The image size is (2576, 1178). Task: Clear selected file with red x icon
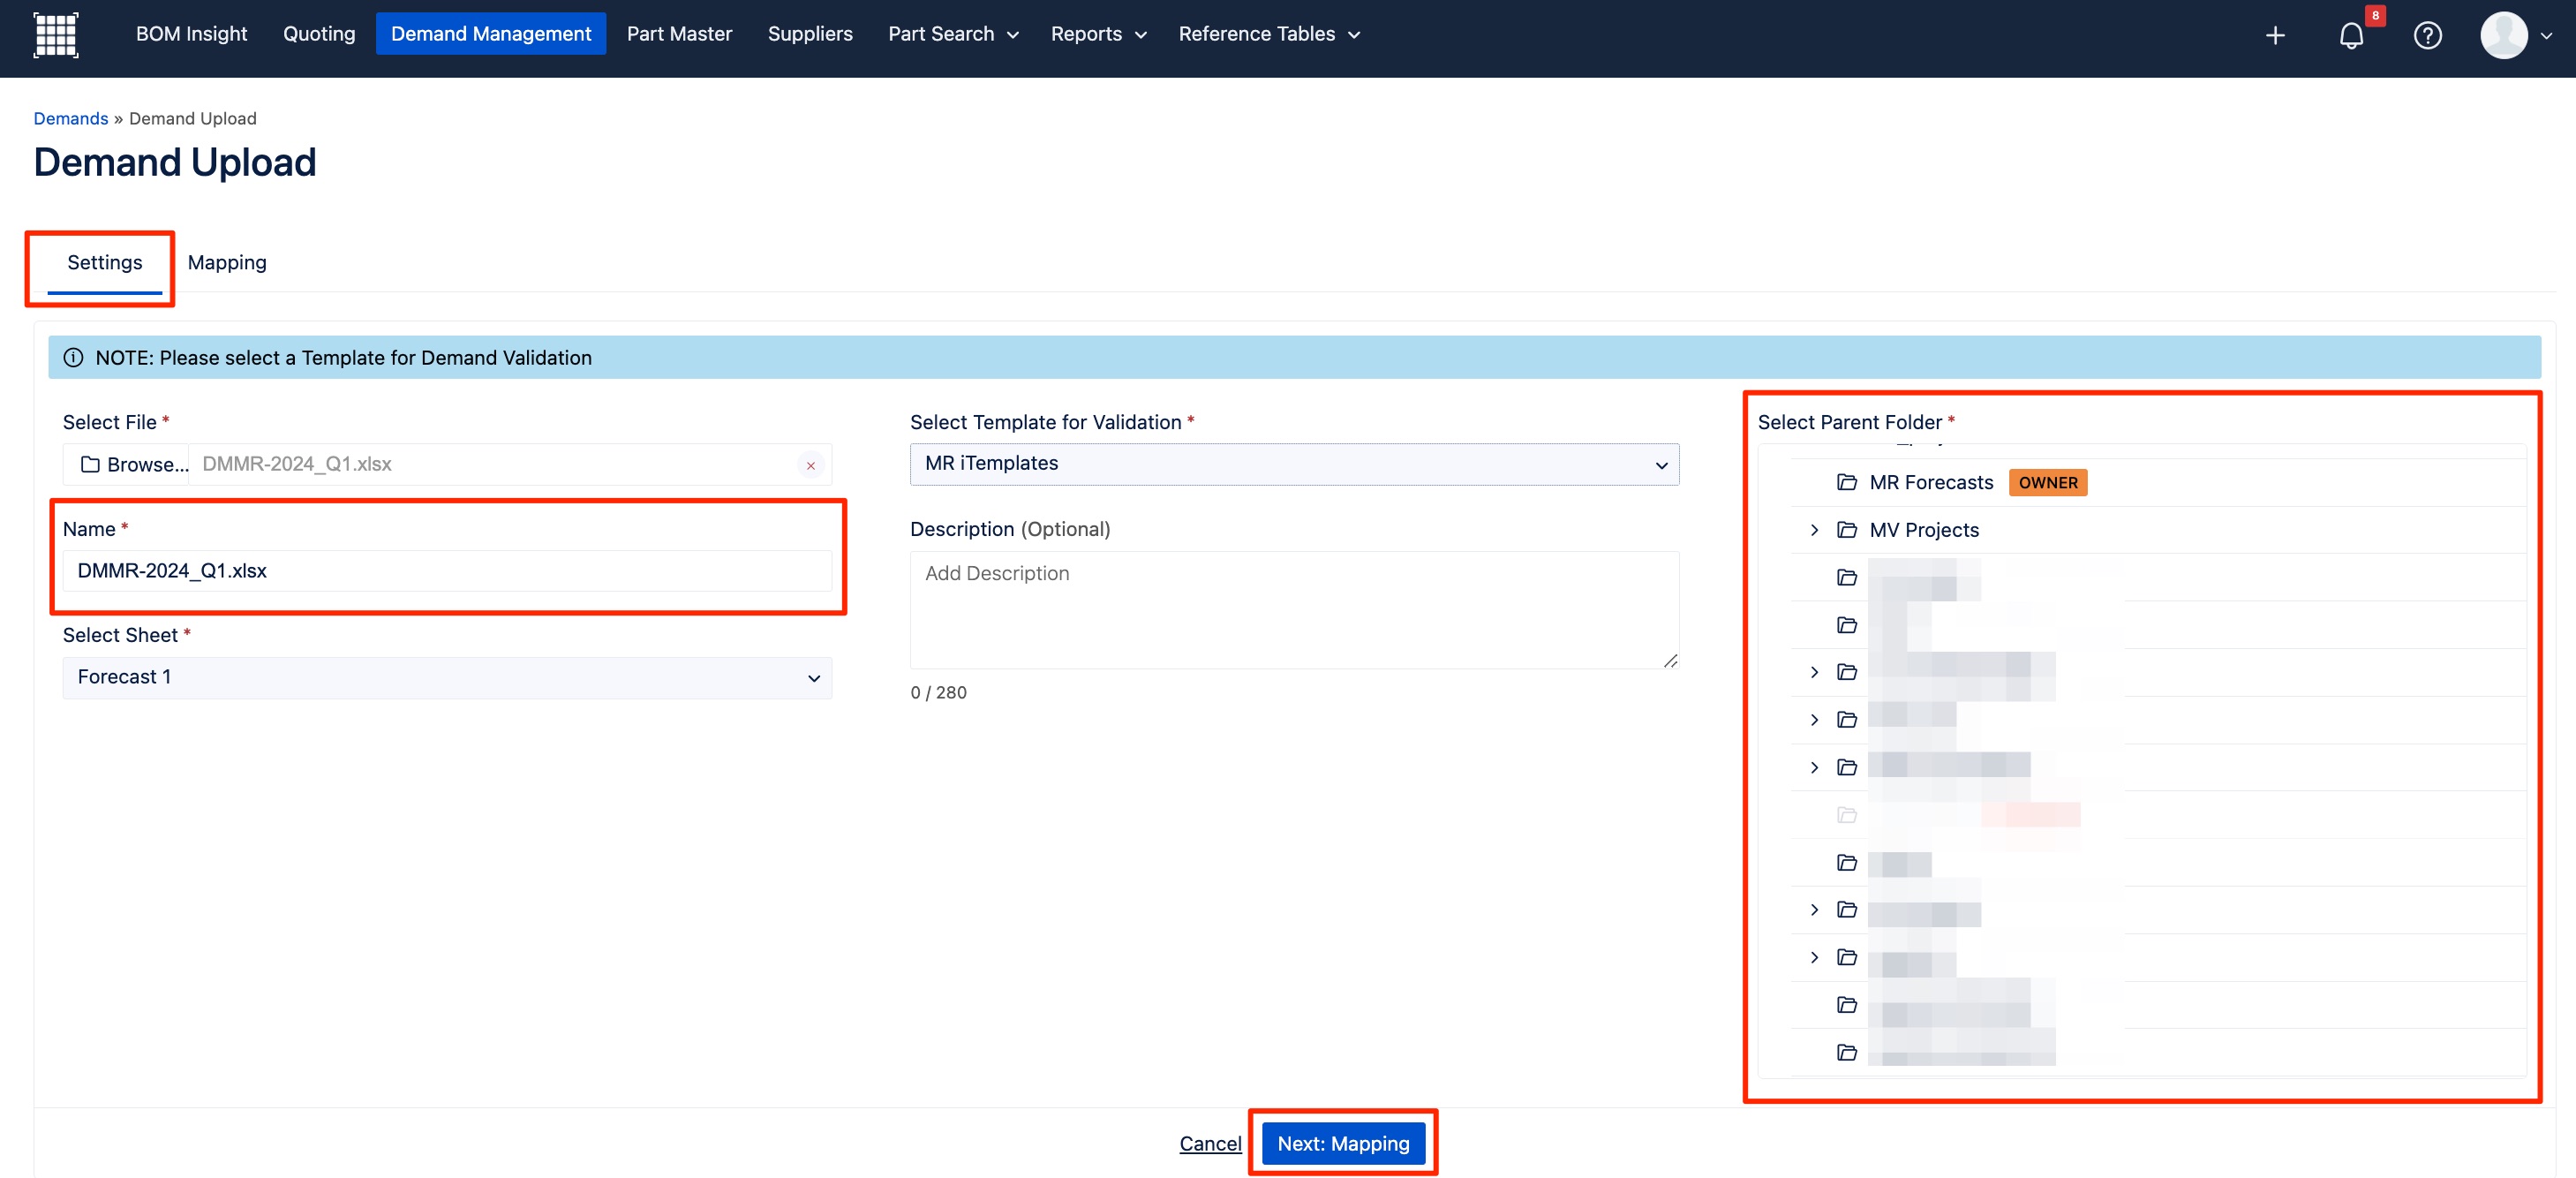[810, 465]
